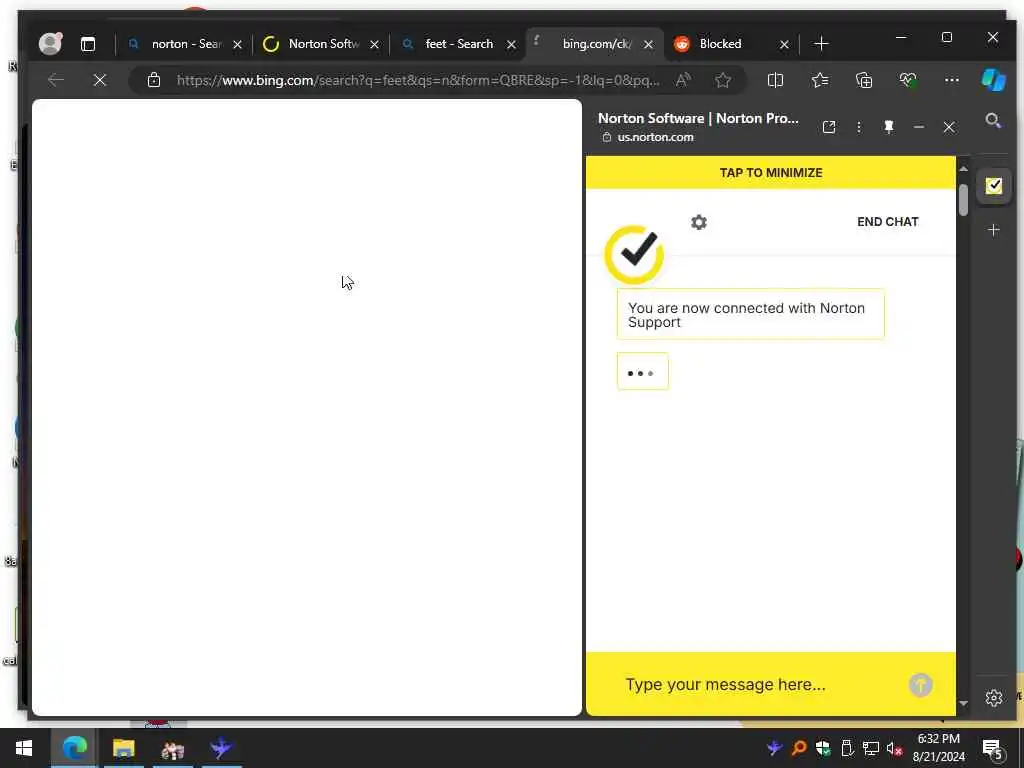Toggle split screen view
Image resolution: width=1024 pixels, height=768 pixels.
[775, 80]
